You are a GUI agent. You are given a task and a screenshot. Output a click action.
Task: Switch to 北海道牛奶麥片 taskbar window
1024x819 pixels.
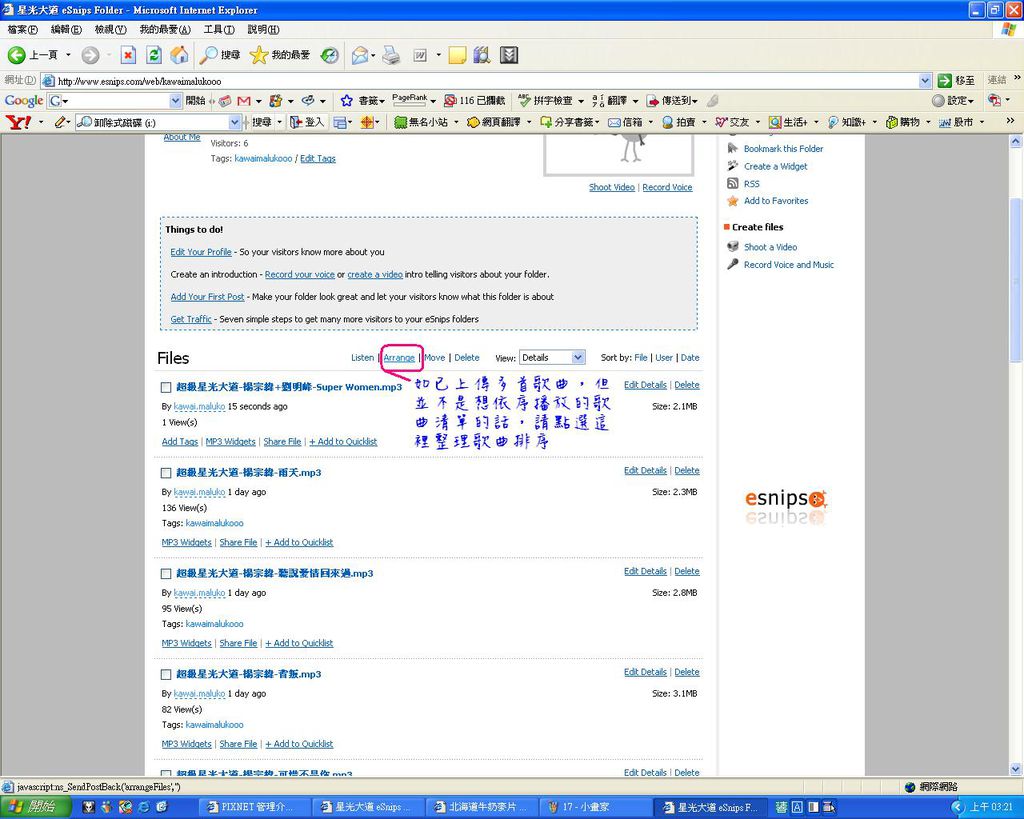tap(483, 807)
